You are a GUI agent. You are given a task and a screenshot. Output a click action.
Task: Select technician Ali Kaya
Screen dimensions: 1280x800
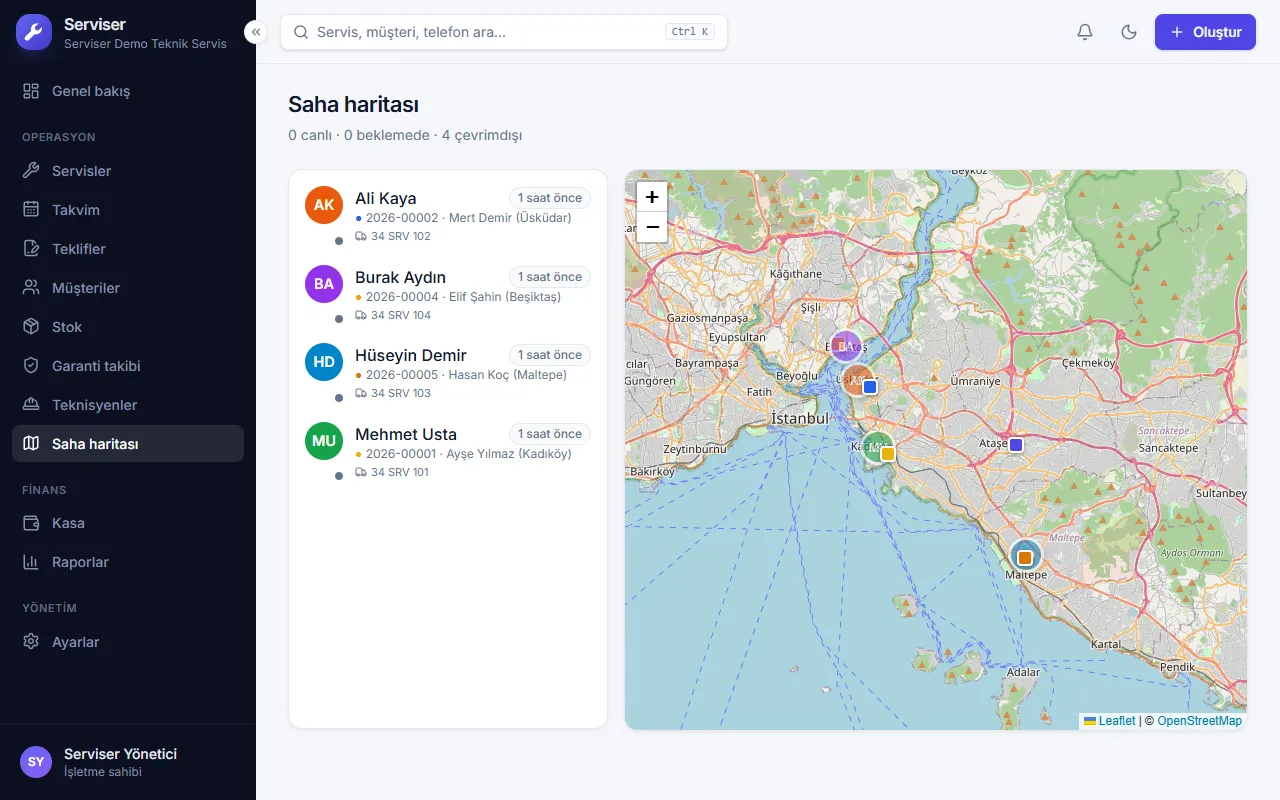(448, 216)
